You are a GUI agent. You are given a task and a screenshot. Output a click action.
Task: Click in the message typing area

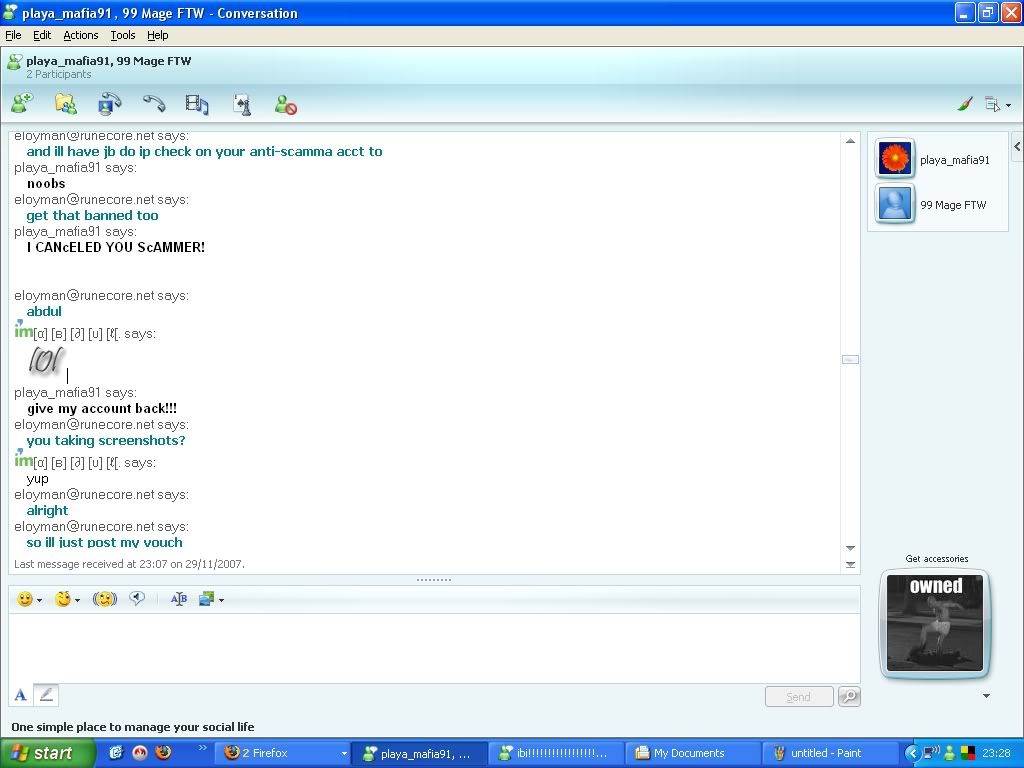(x=434, y=647)
